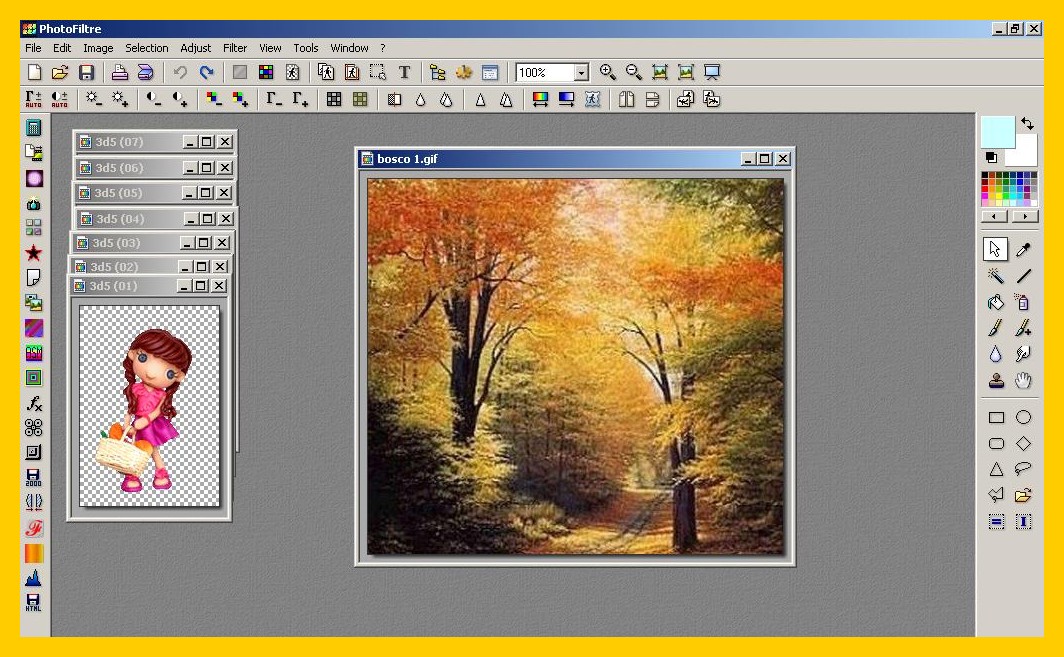Open the Adjust menu
This screenshot has height=657, width=1064.
196,48
